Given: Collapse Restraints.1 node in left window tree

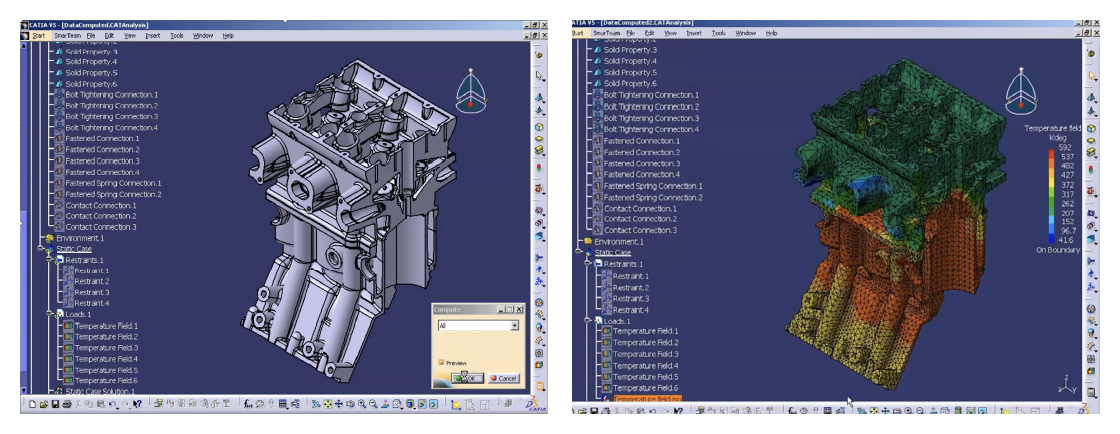Looking at the screenshot, I should point(50,260).
